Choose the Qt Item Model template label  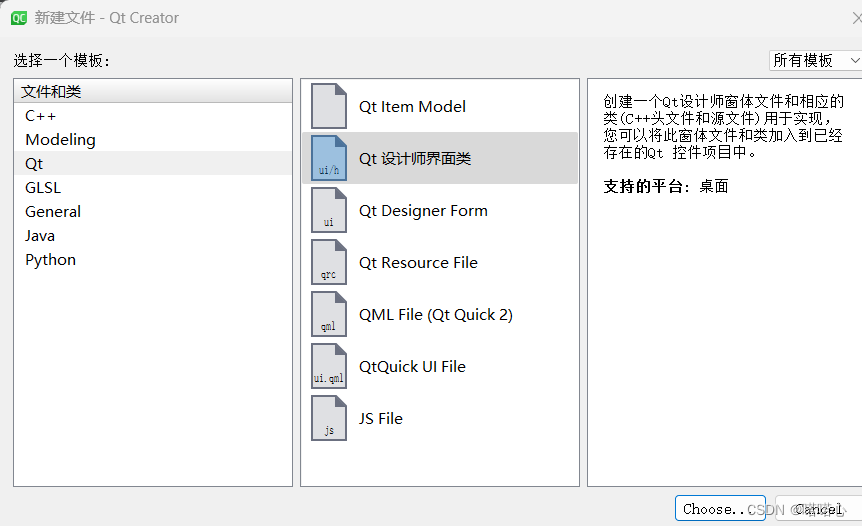pos(412,107)
